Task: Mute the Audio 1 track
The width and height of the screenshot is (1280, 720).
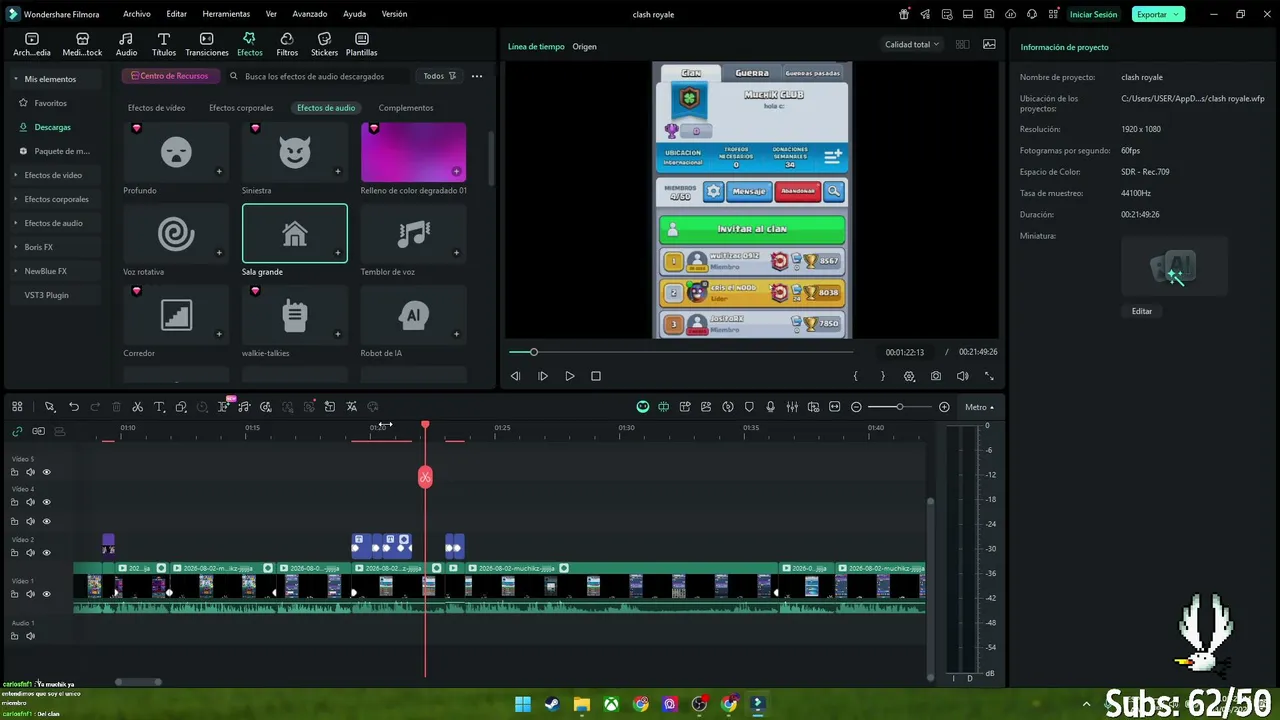Action: pos(30,636)
